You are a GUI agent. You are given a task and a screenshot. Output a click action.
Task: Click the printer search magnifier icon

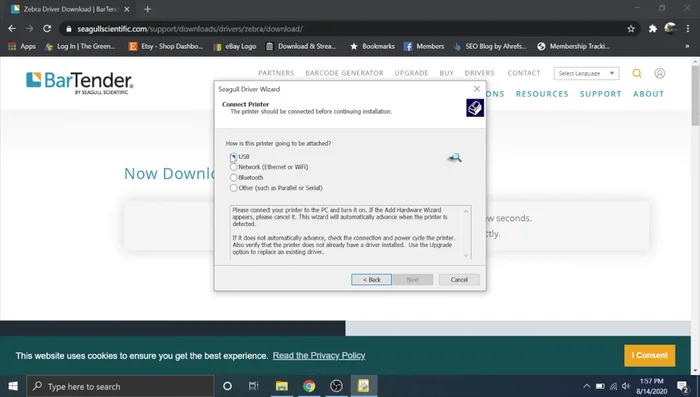tap(454, 158)
